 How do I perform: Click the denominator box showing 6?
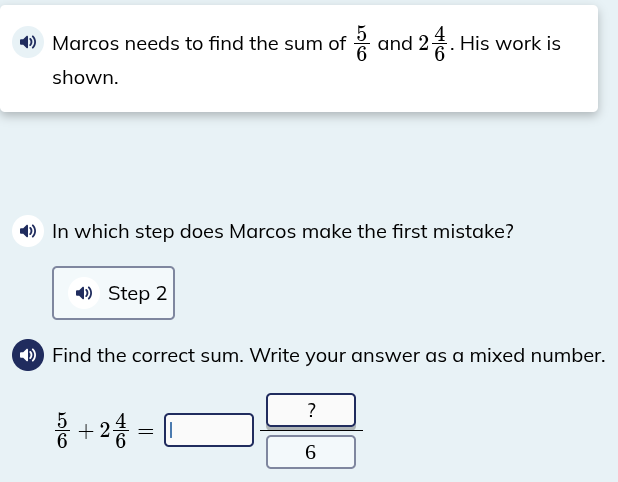tap(311, 452)
